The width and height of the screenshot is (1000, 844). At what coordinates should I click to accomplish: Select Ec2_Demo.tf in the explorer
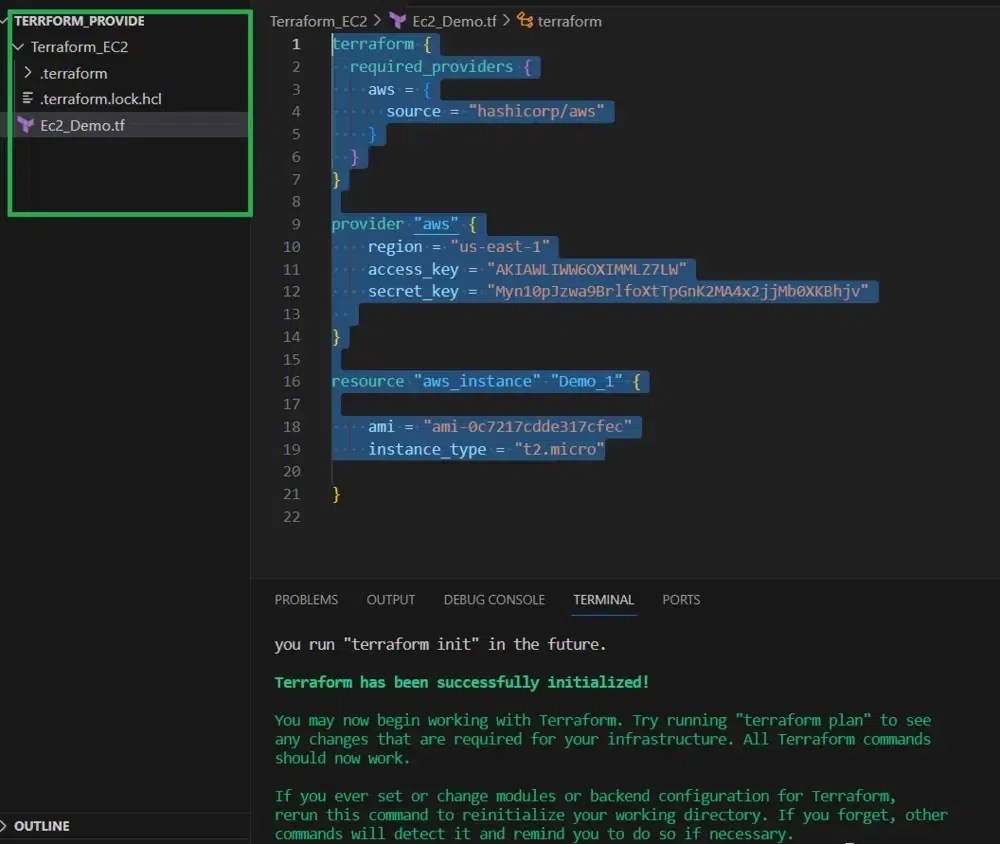pyautogui.click(x=80, y=126)
